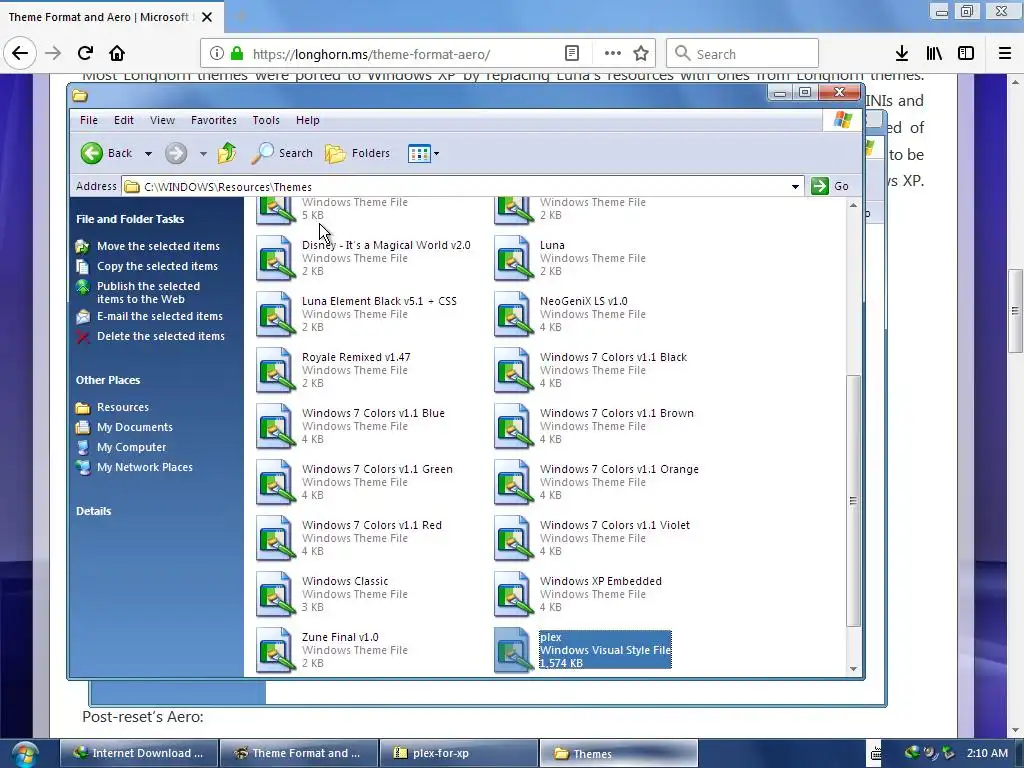Select the Windows Classic theme icon

[x=275, y=596]
